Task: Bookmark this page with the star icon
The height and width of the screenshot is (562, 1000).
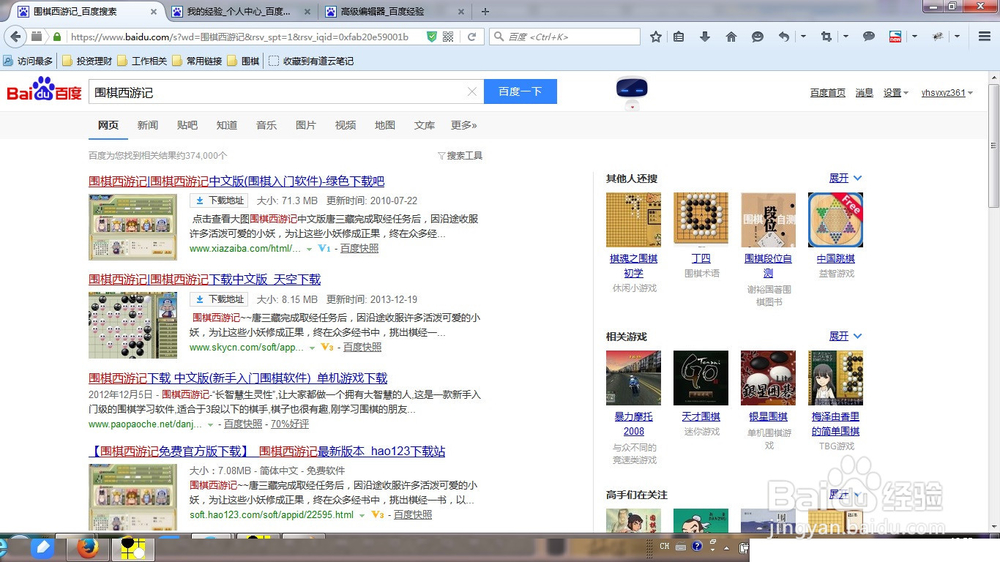Action: (656, 37)
